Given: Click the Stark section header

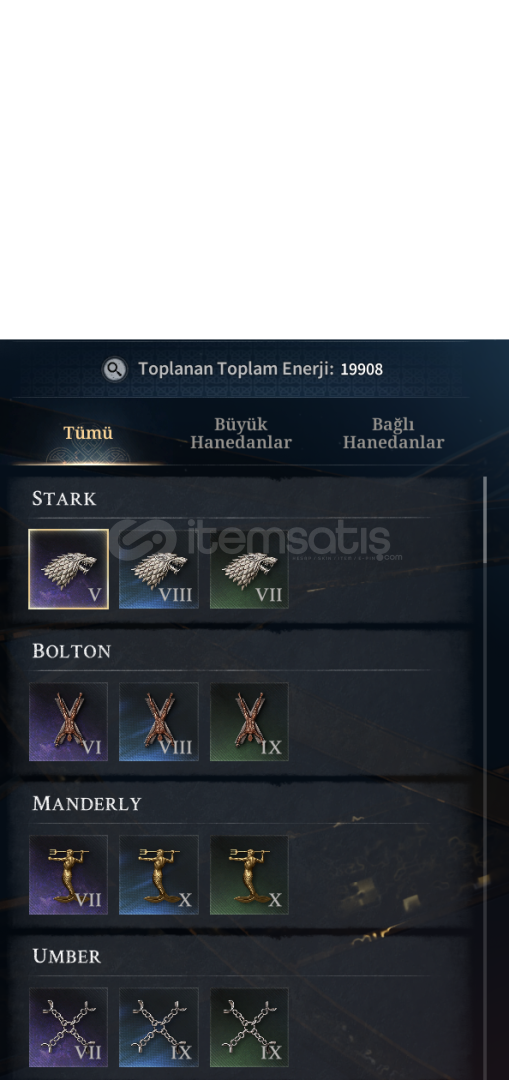Looking at the screenshot, I should pyautogui.click(x=64, y=499).
